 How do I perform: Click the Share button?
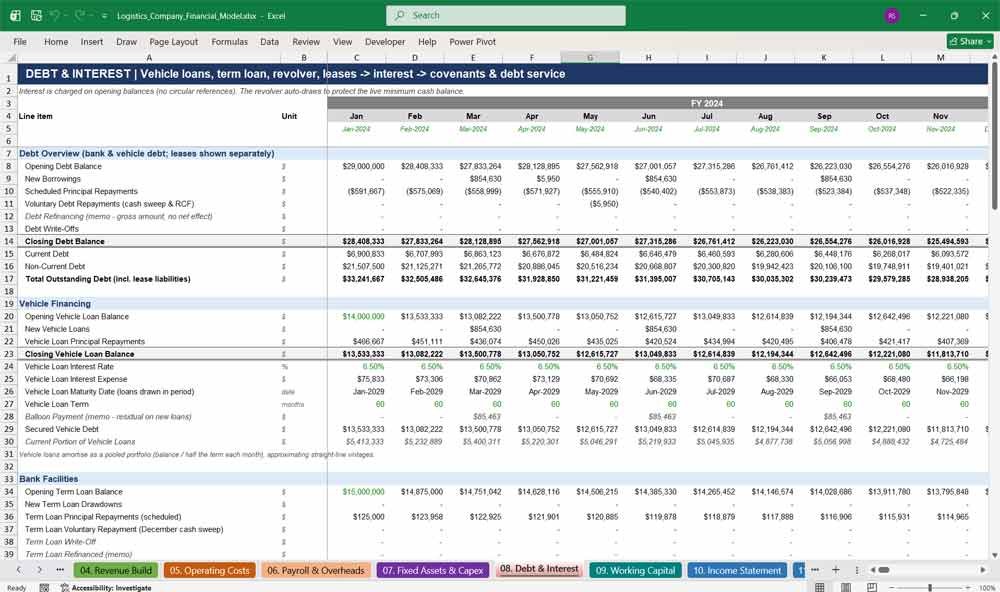pyautogui.click(x=970, y=41)
